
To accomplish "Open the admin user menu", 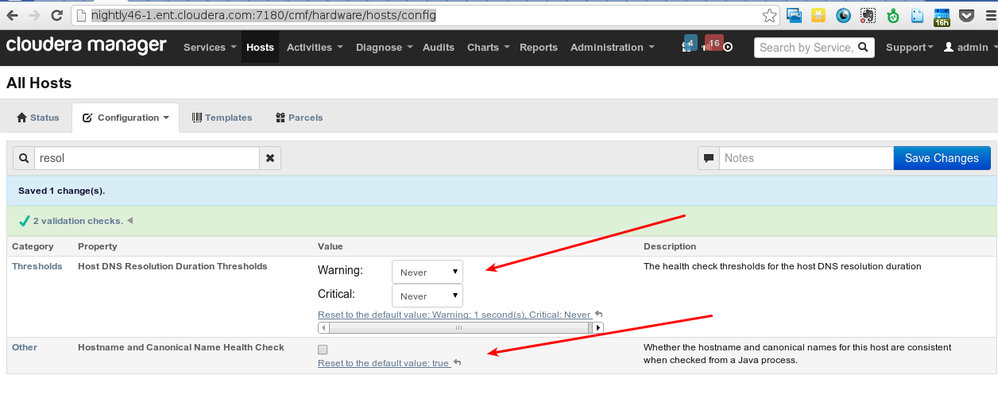I will click(969, 47).
